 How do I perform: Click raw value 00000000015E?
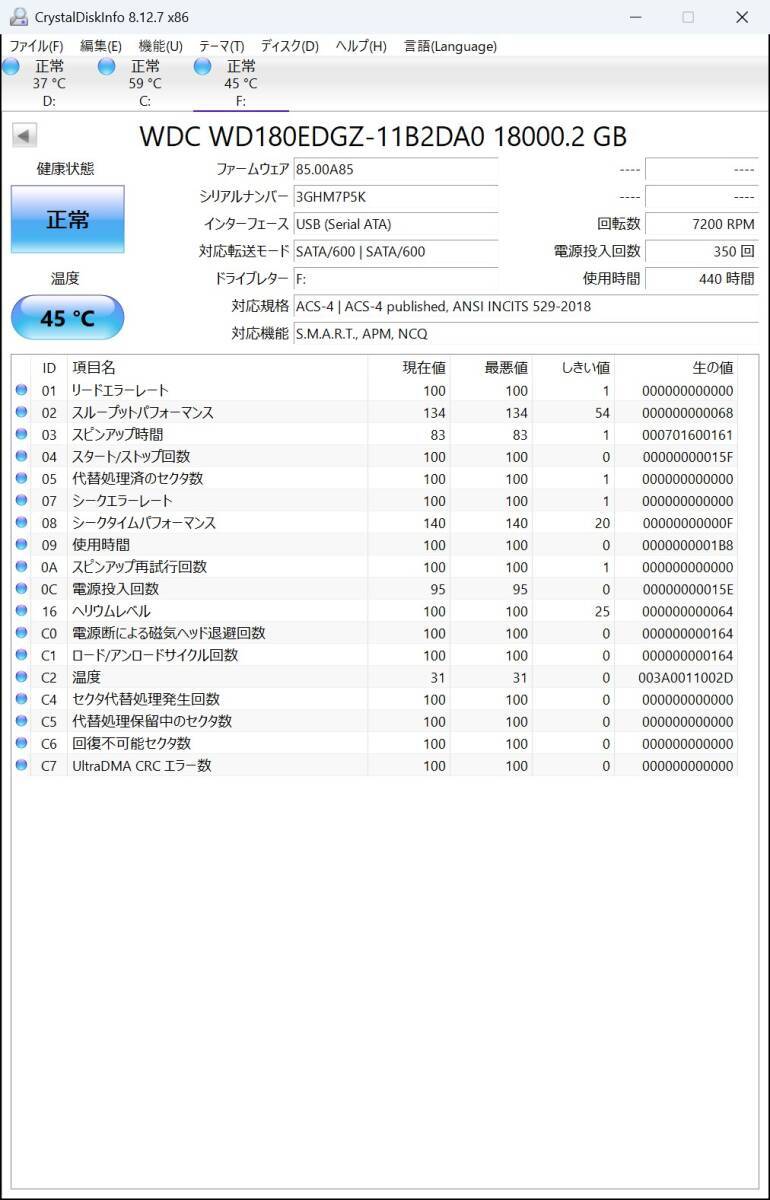tap(687, 589)
